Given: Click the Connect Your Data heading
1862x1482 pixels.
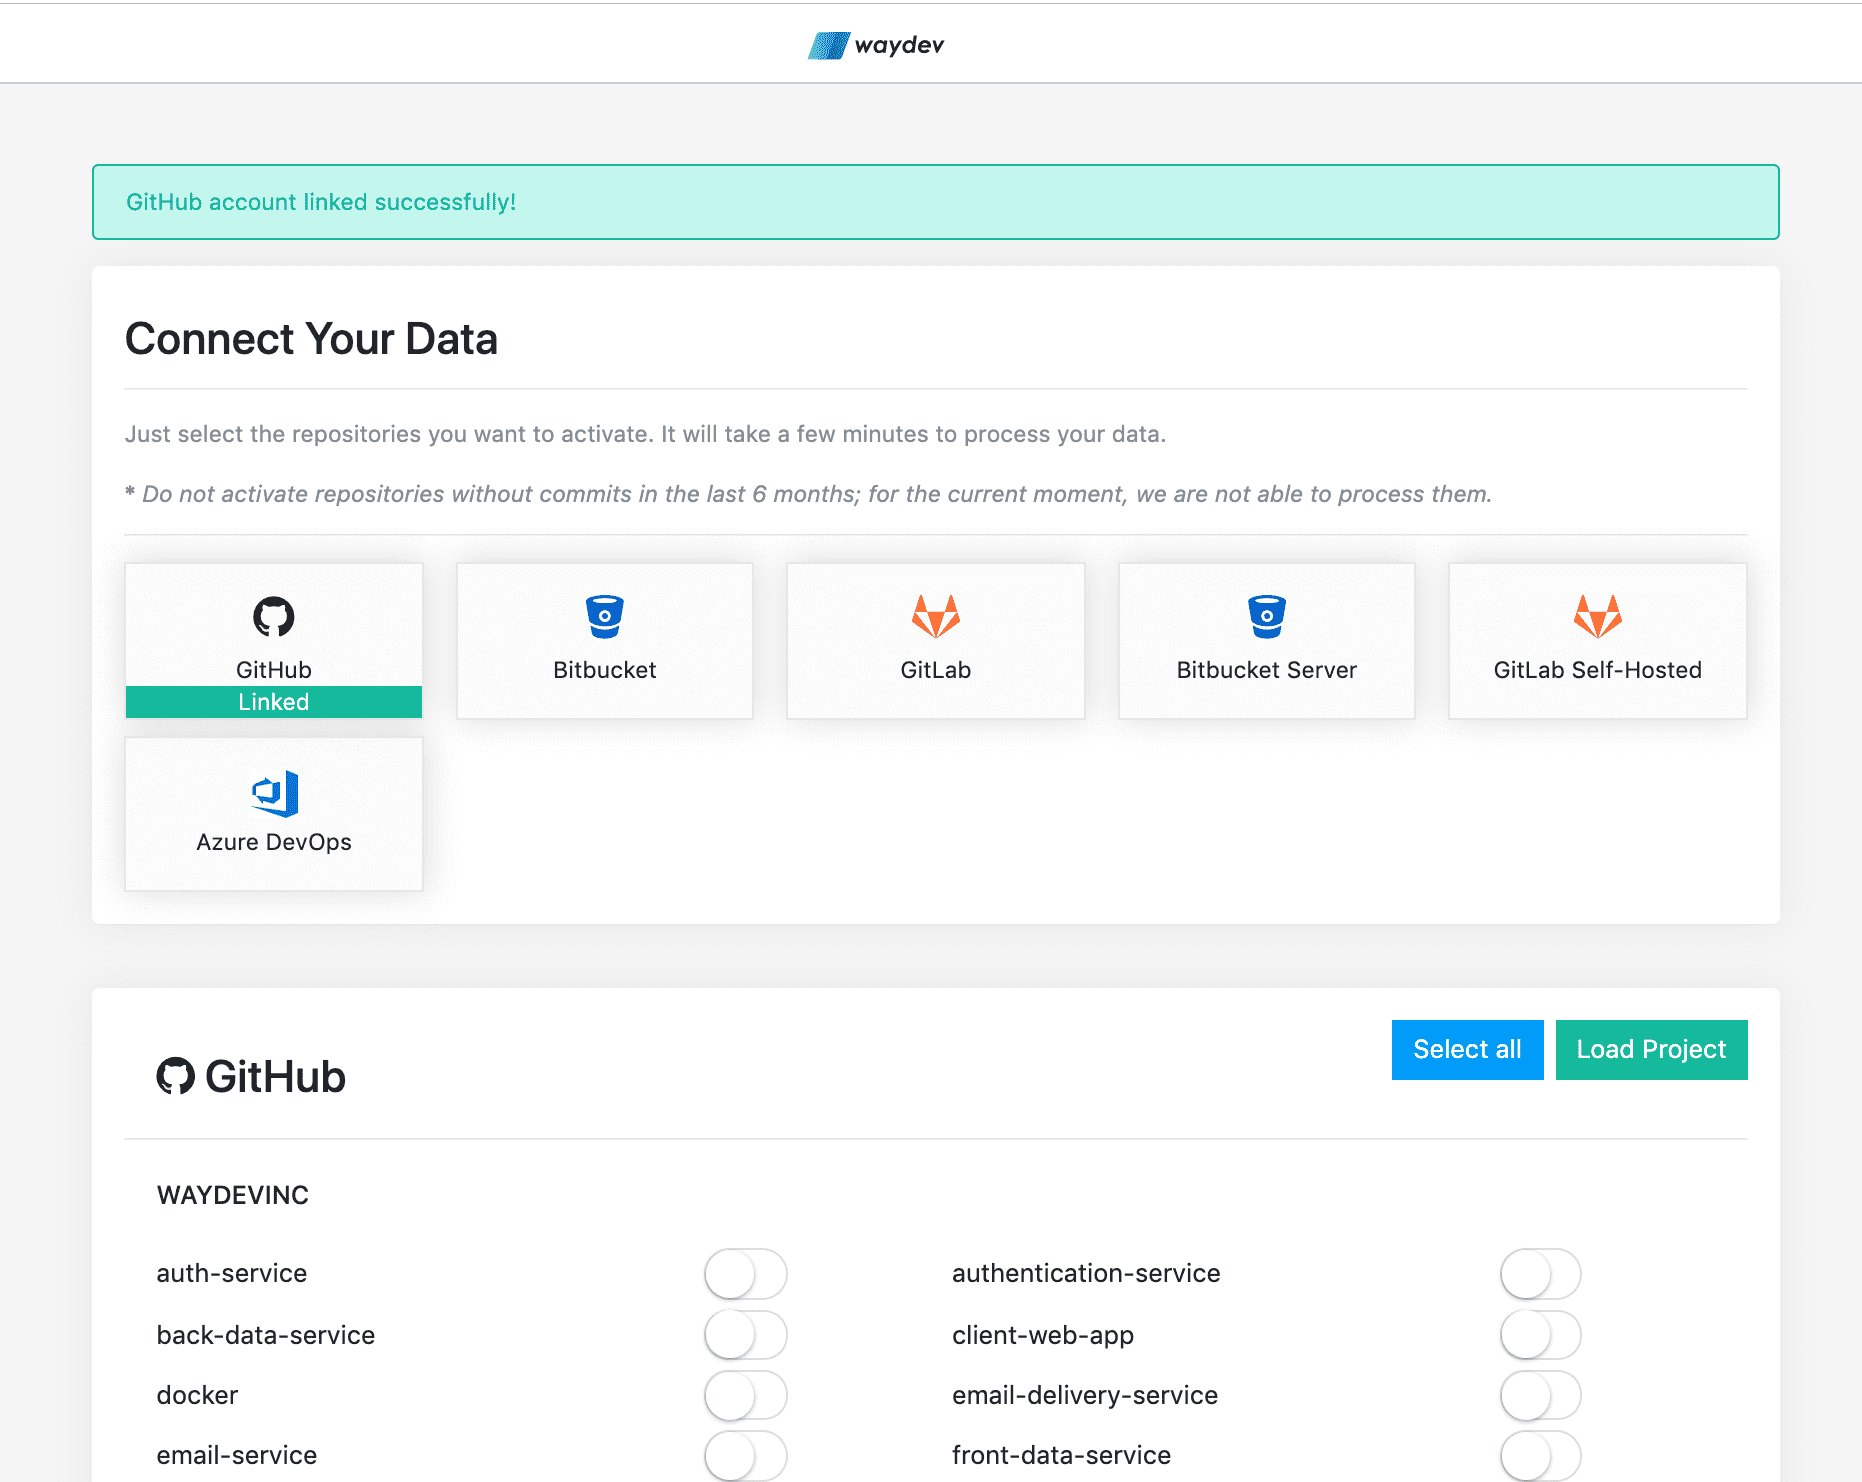Looking at the screenshot, I should pyautogui.click(x=311, y=339).
